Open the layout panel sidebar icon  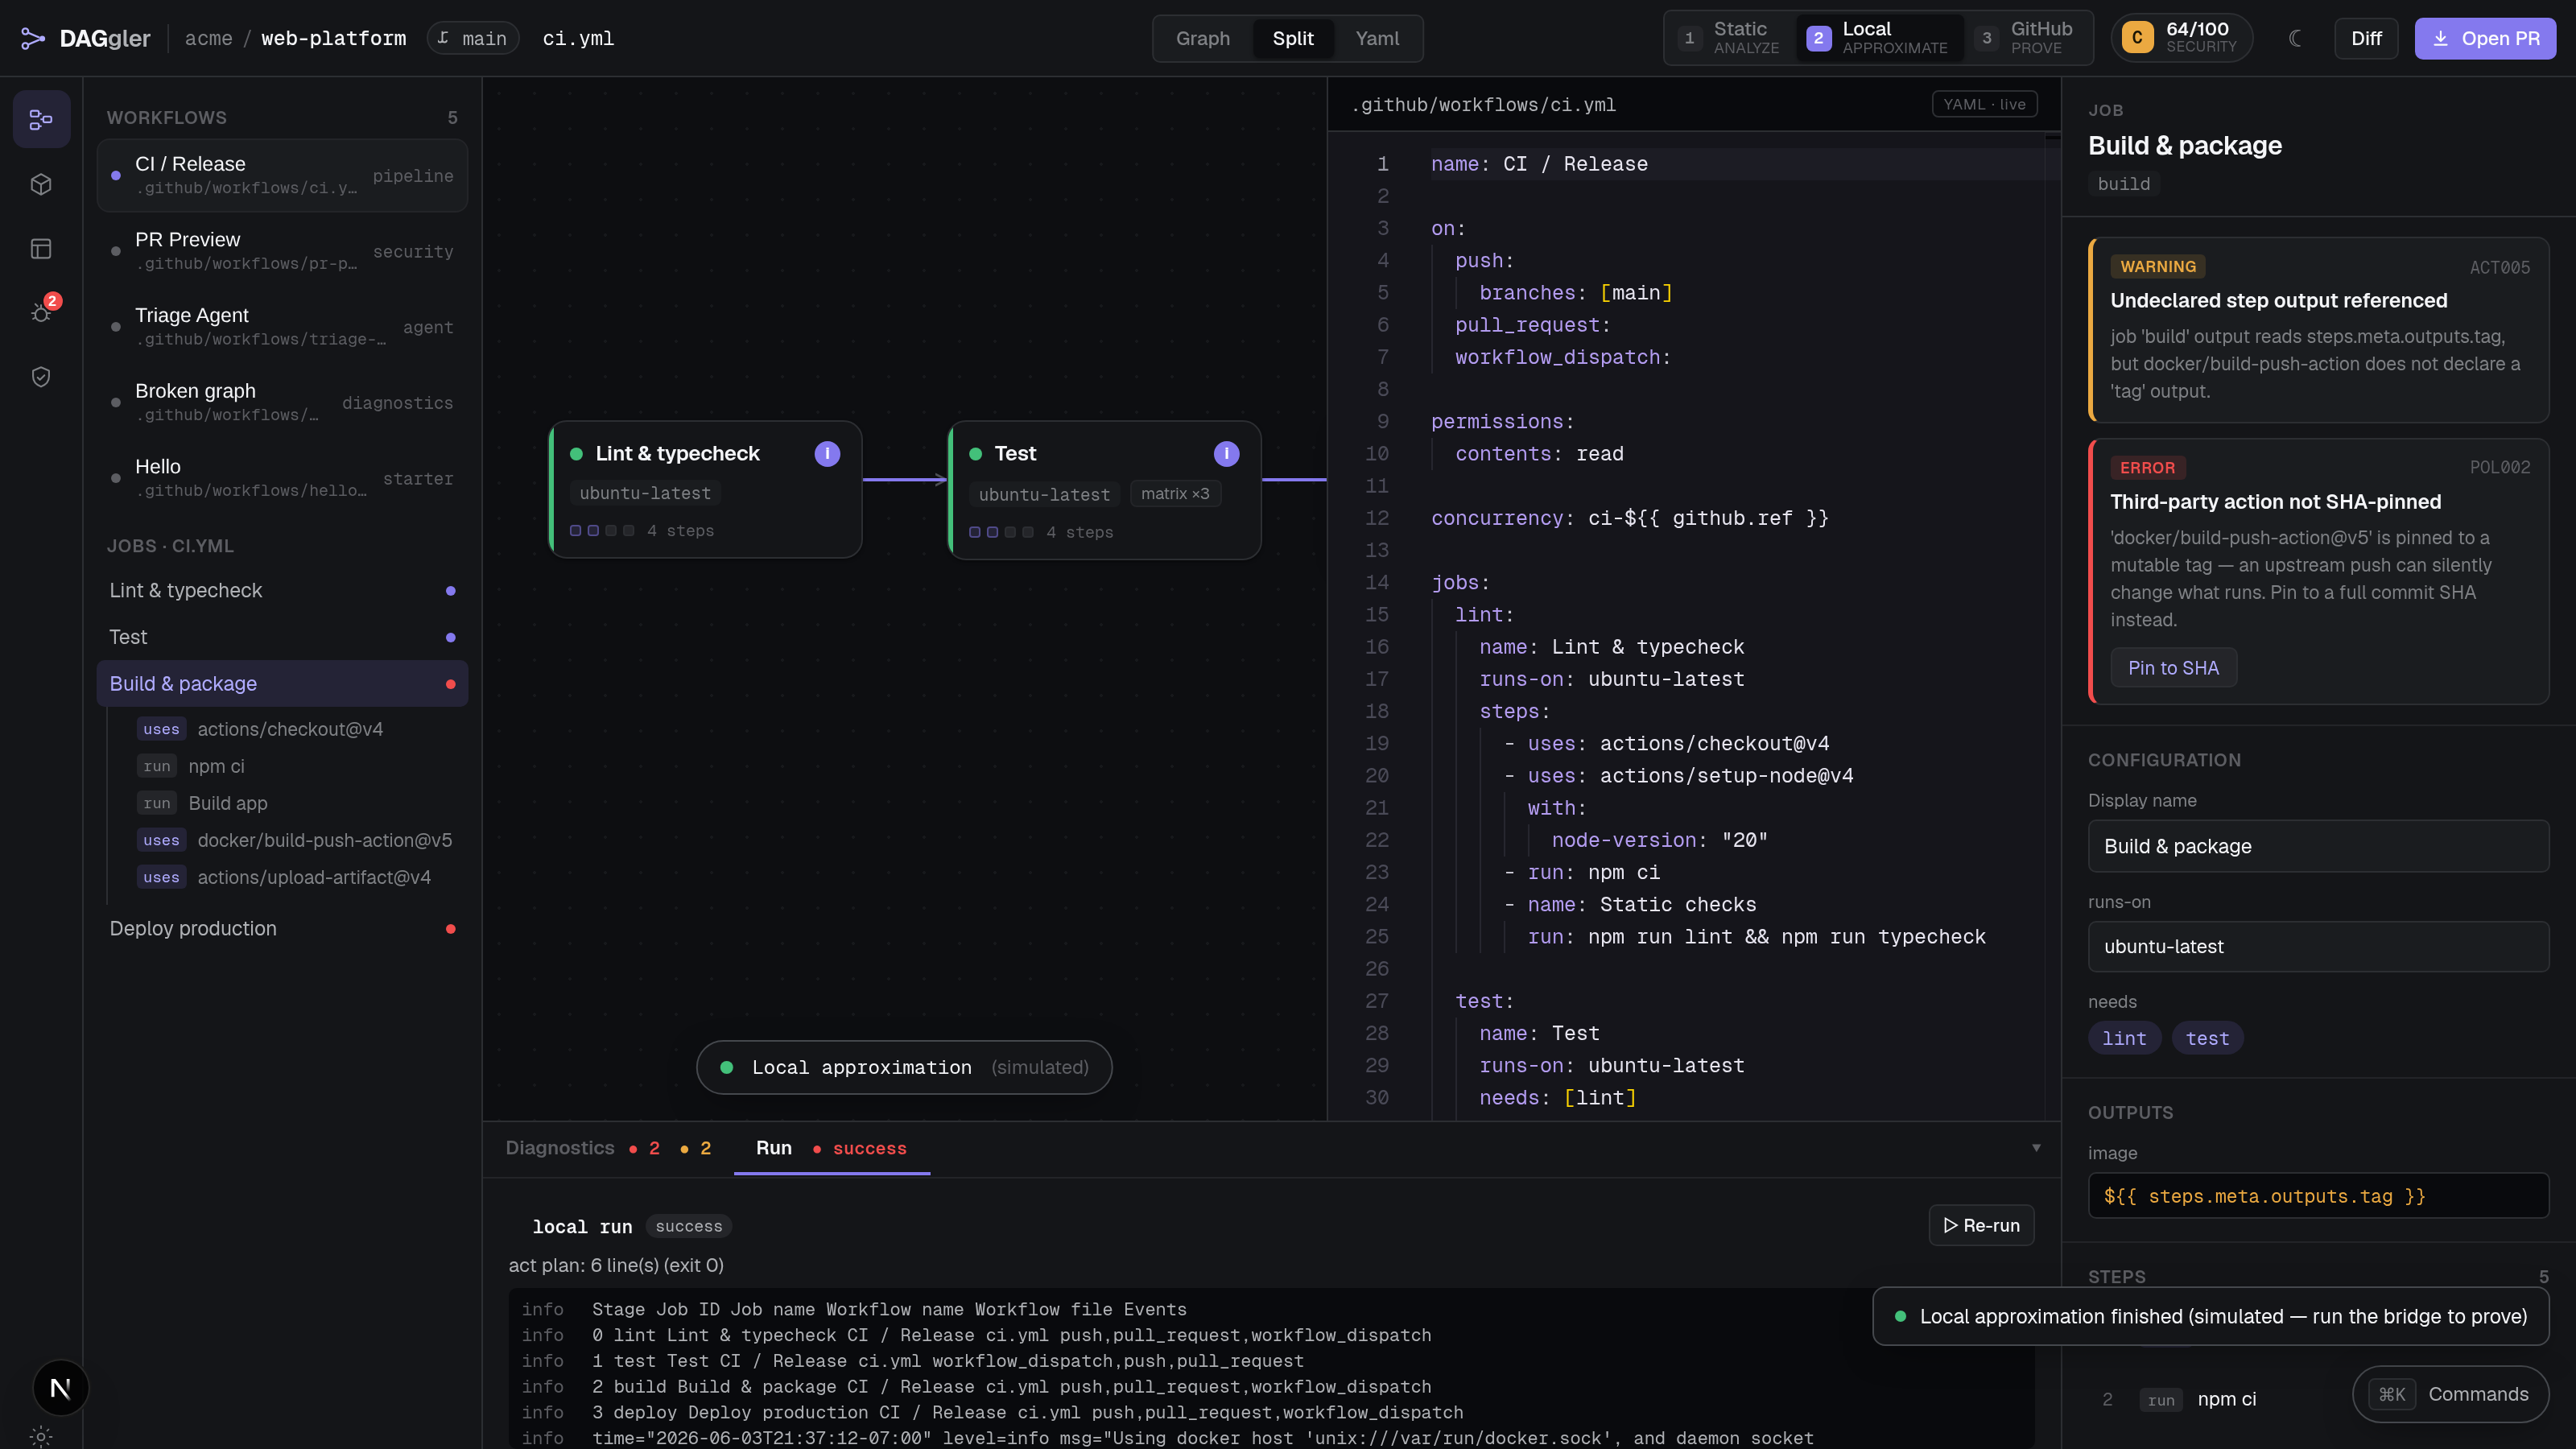click(41, 248)
